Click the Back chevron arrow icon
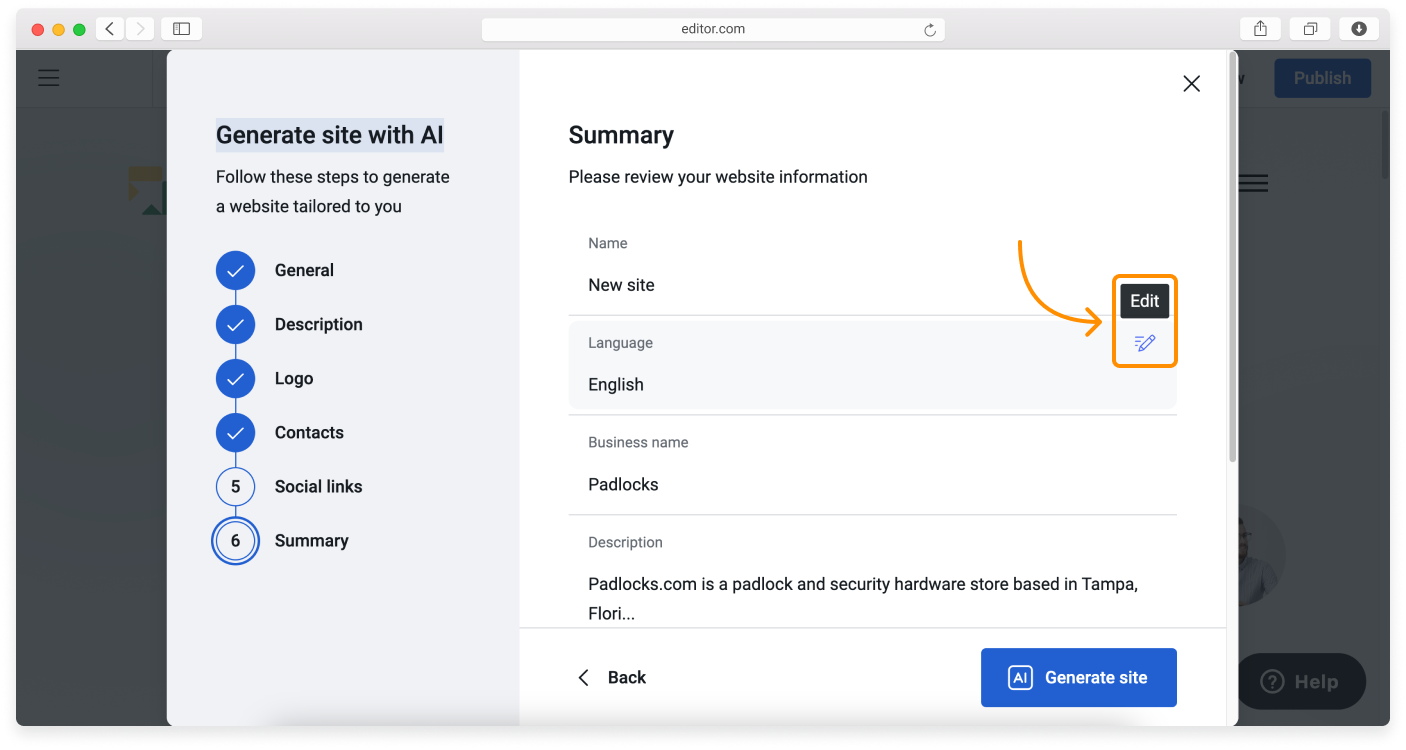Viewport: 1406px width, 750px height. point(583,677)
